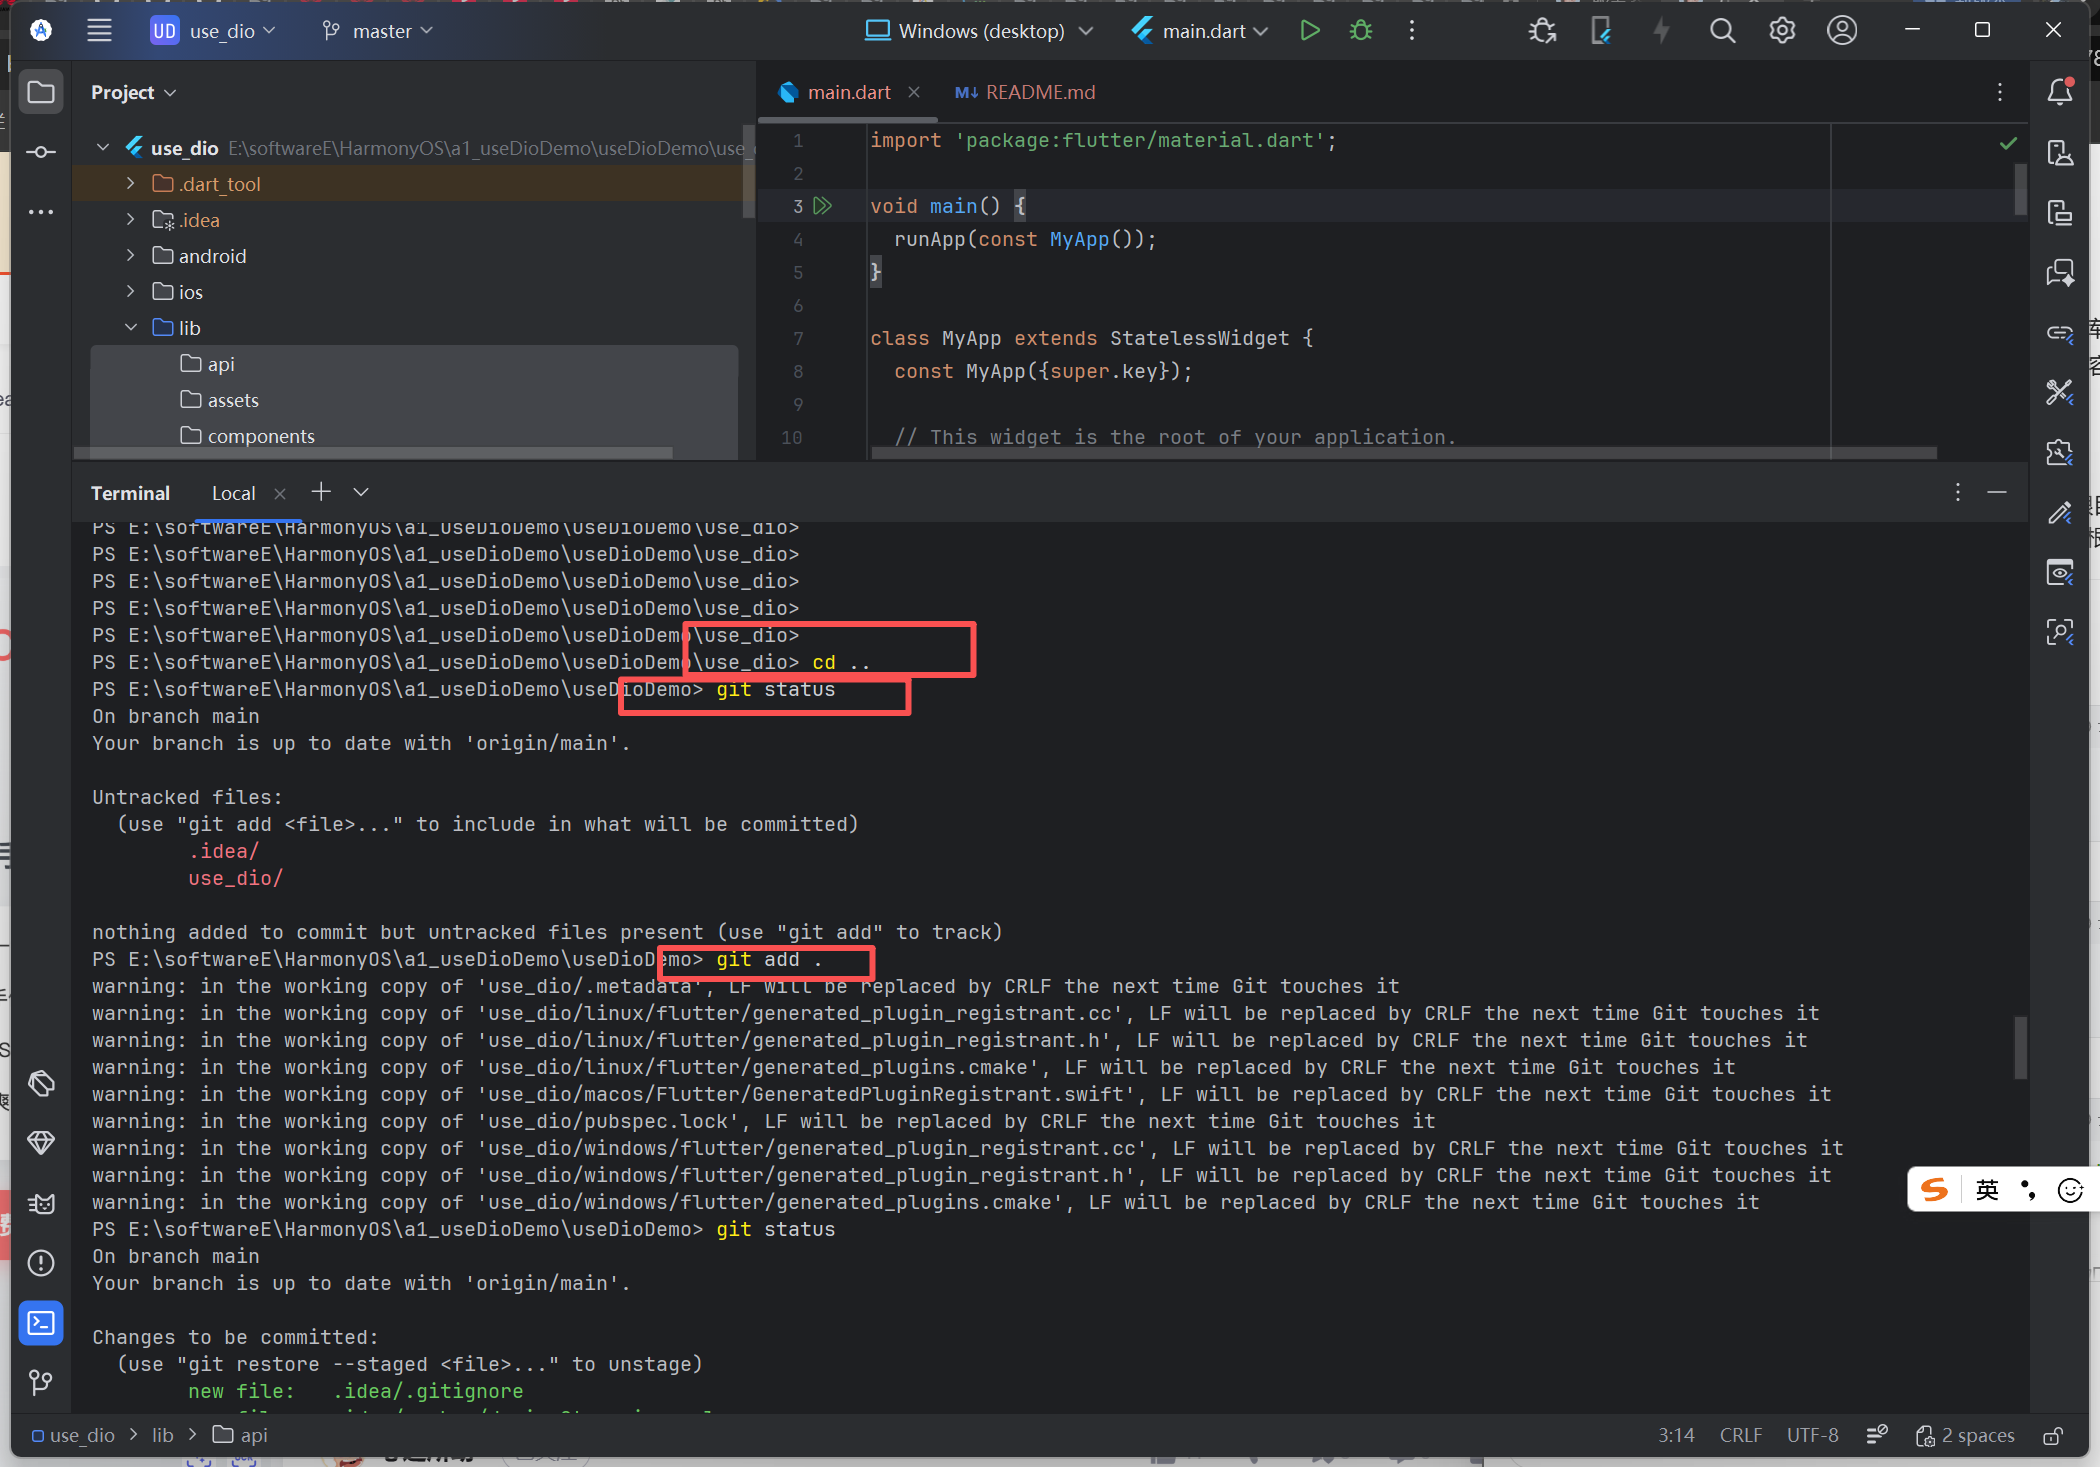Image resolution: width=2100 pixels, height=1467 pixels.
Task: Click CRLF line separator in status bar
Action: (x=1740, y=1436)
